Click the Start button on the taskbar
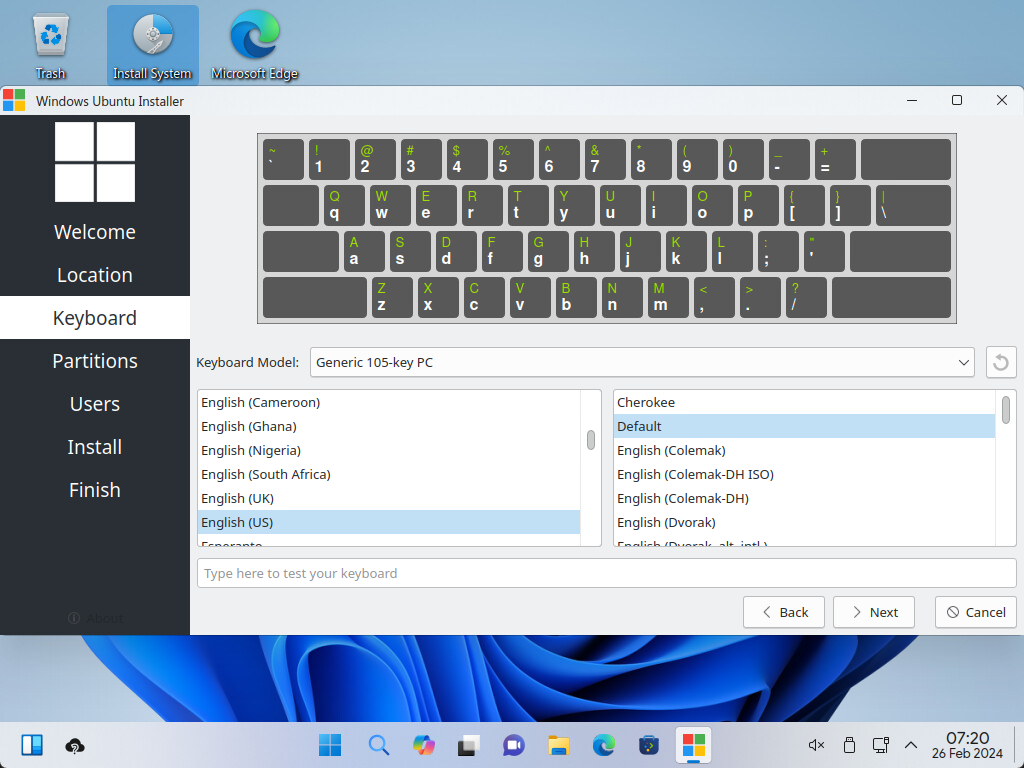The image size is (1024, 768). coord(329,745)
